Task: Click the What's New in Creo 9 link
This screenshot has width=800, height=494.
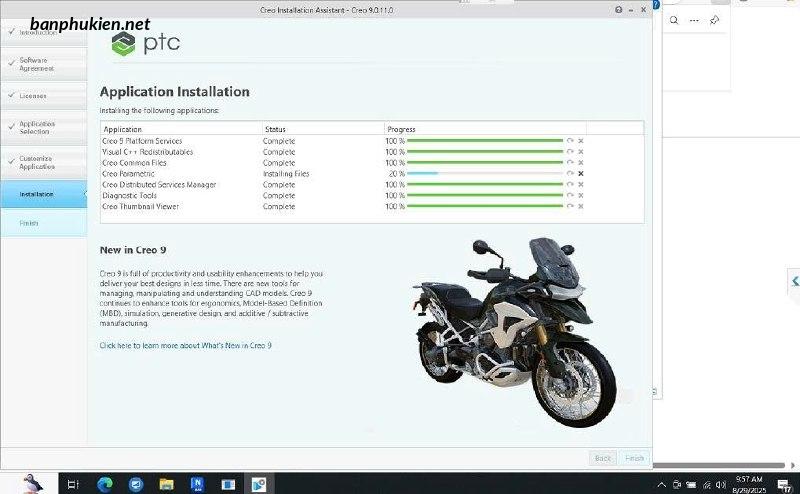Action: pos(185,345)
